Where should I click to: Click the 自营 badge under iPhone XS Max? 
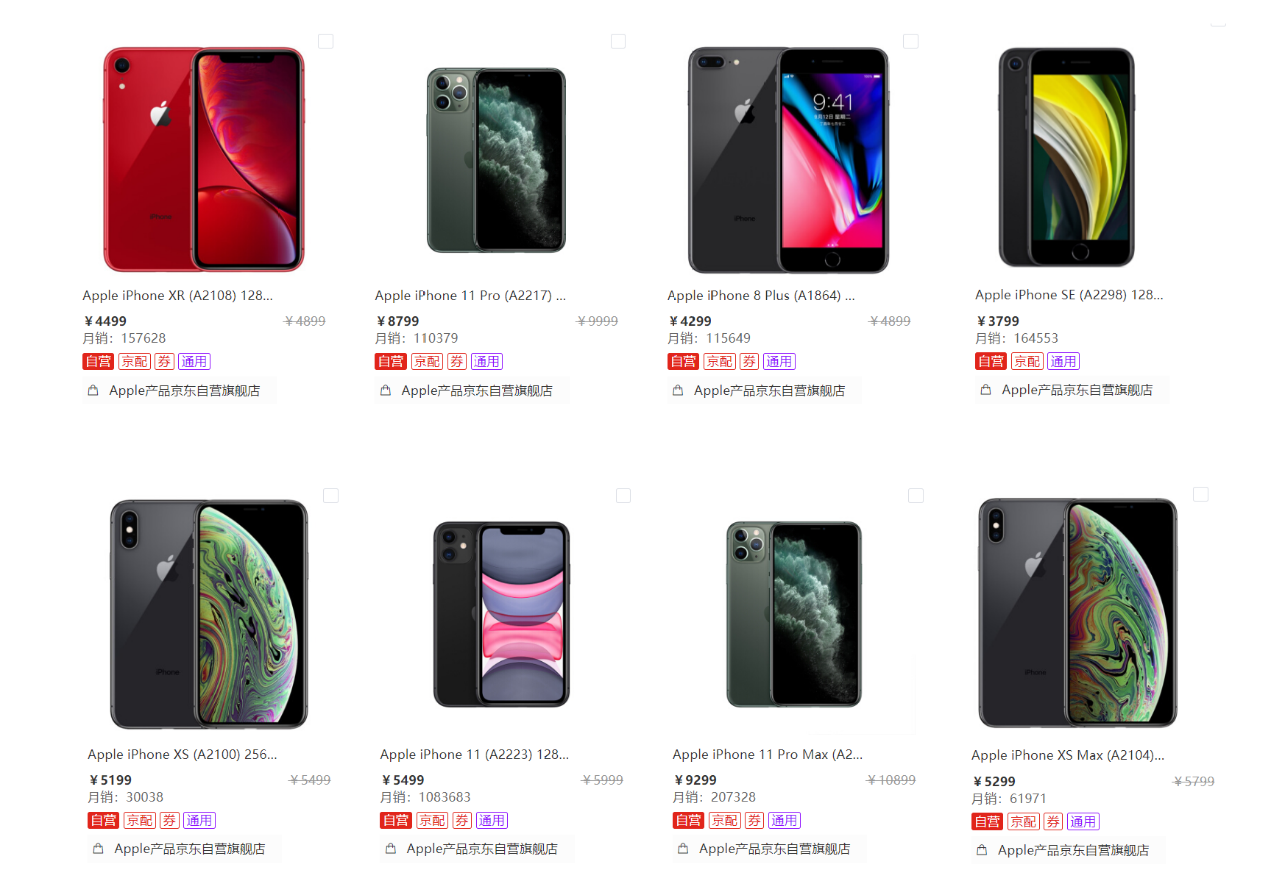pyautogui.click(x=987, y=822)
